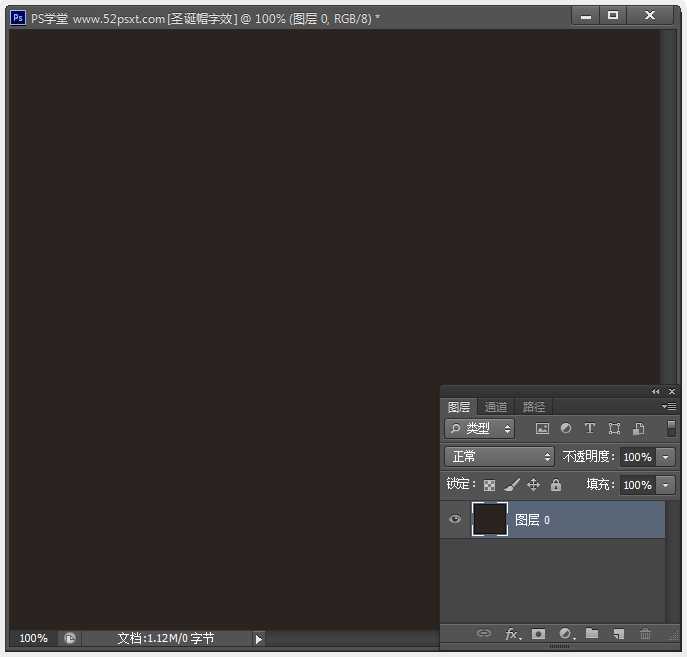Click the add layer style fx icon

(x=513, y=634)
